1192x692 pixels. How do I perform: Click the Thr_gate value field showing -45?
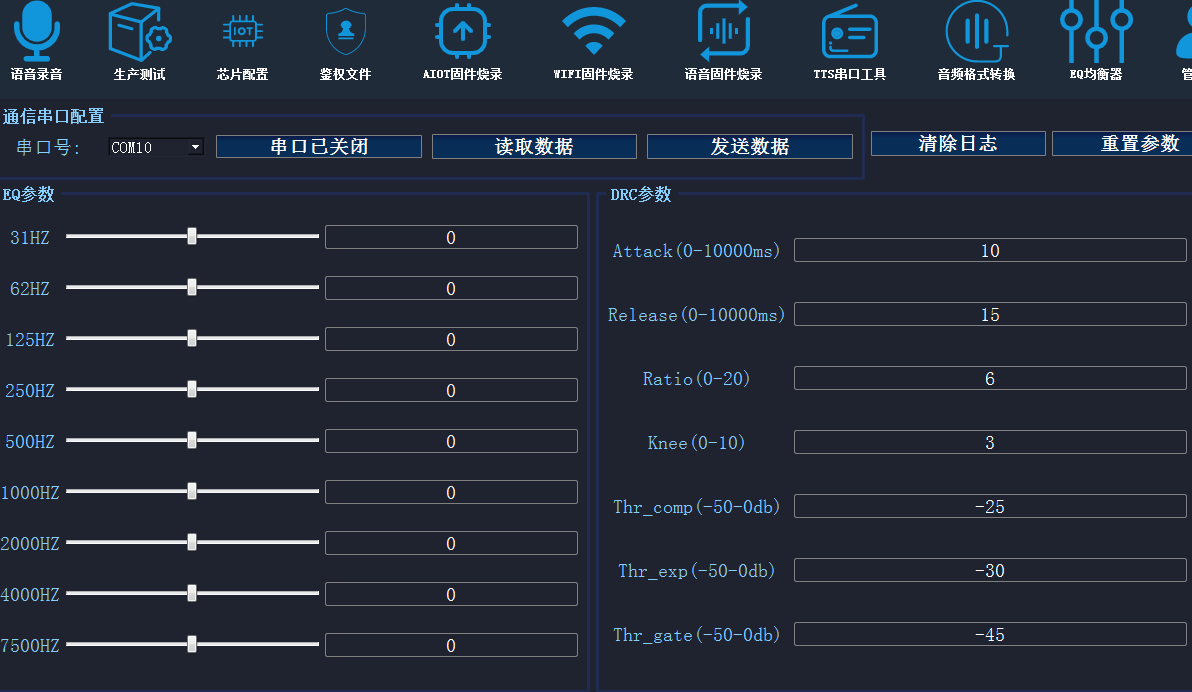coord(989,635)
